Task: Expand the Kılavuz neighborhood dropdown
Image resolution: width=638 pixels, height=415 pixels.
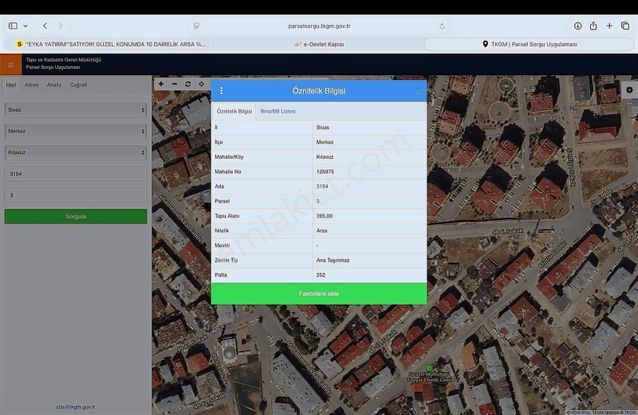Action: click(75, 152)
